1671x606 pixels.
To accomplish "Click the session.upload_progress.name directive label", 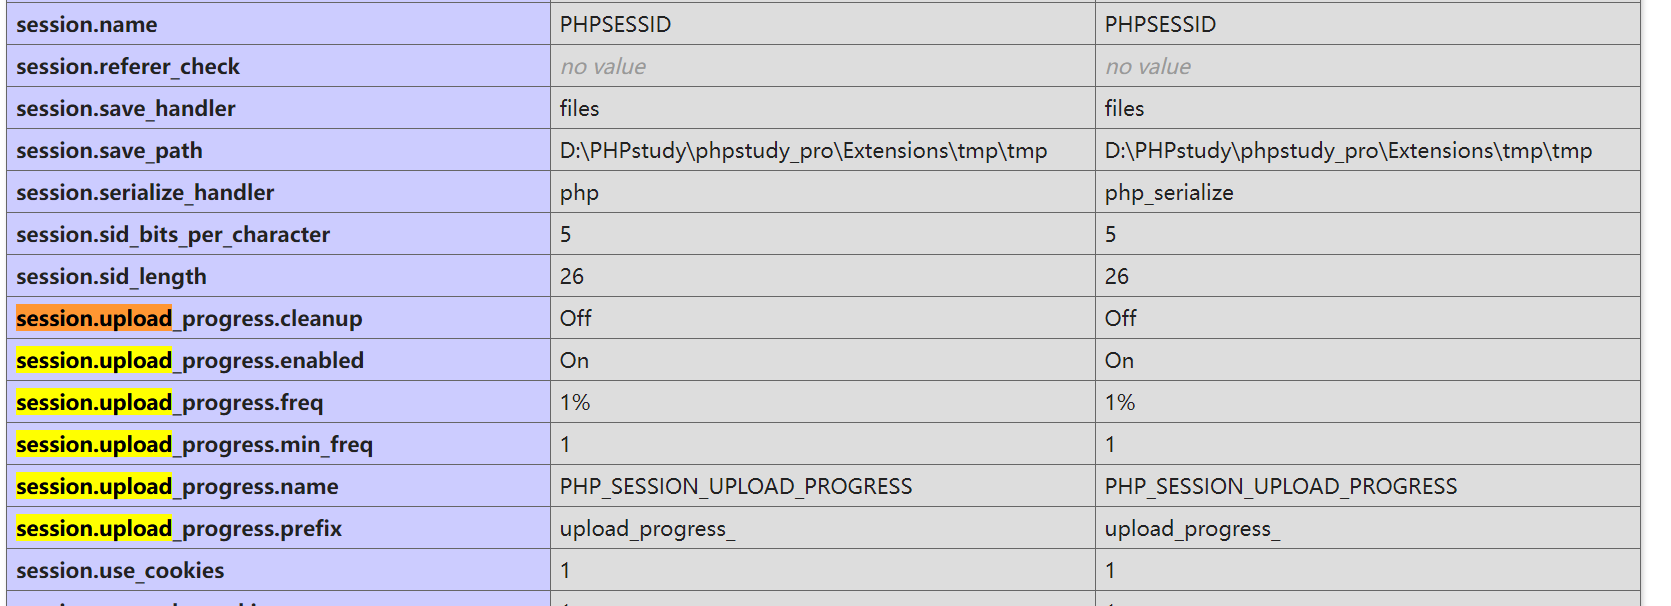I will (x=177, y=486).
